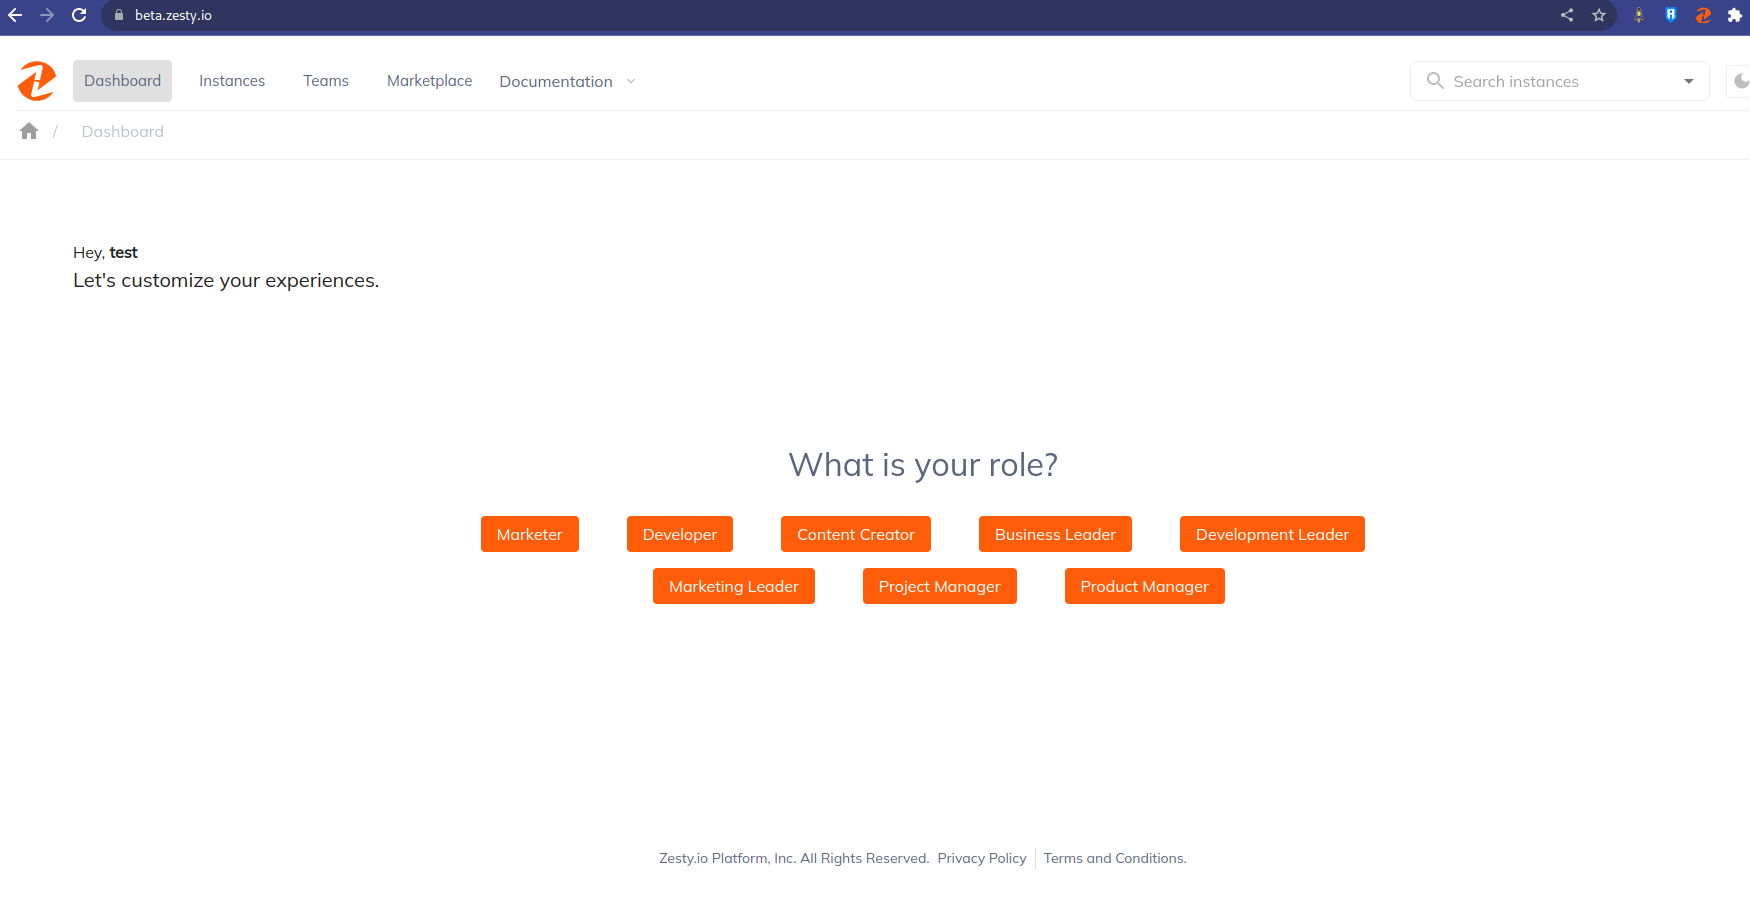
Task: Select the Marketer role
Action: pos(529,534)
